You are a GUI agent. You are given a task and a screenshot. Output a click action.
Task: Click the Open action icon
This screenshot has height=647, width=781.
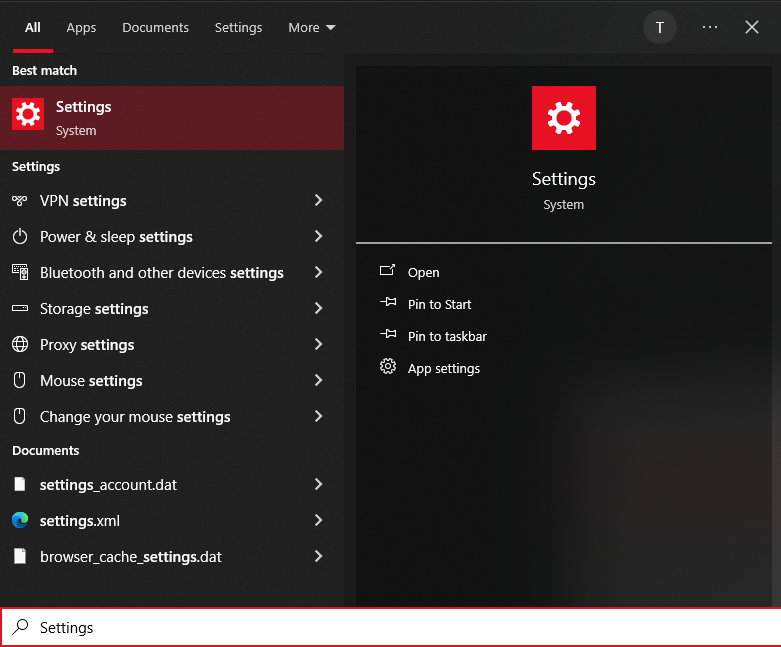(388, 270)
